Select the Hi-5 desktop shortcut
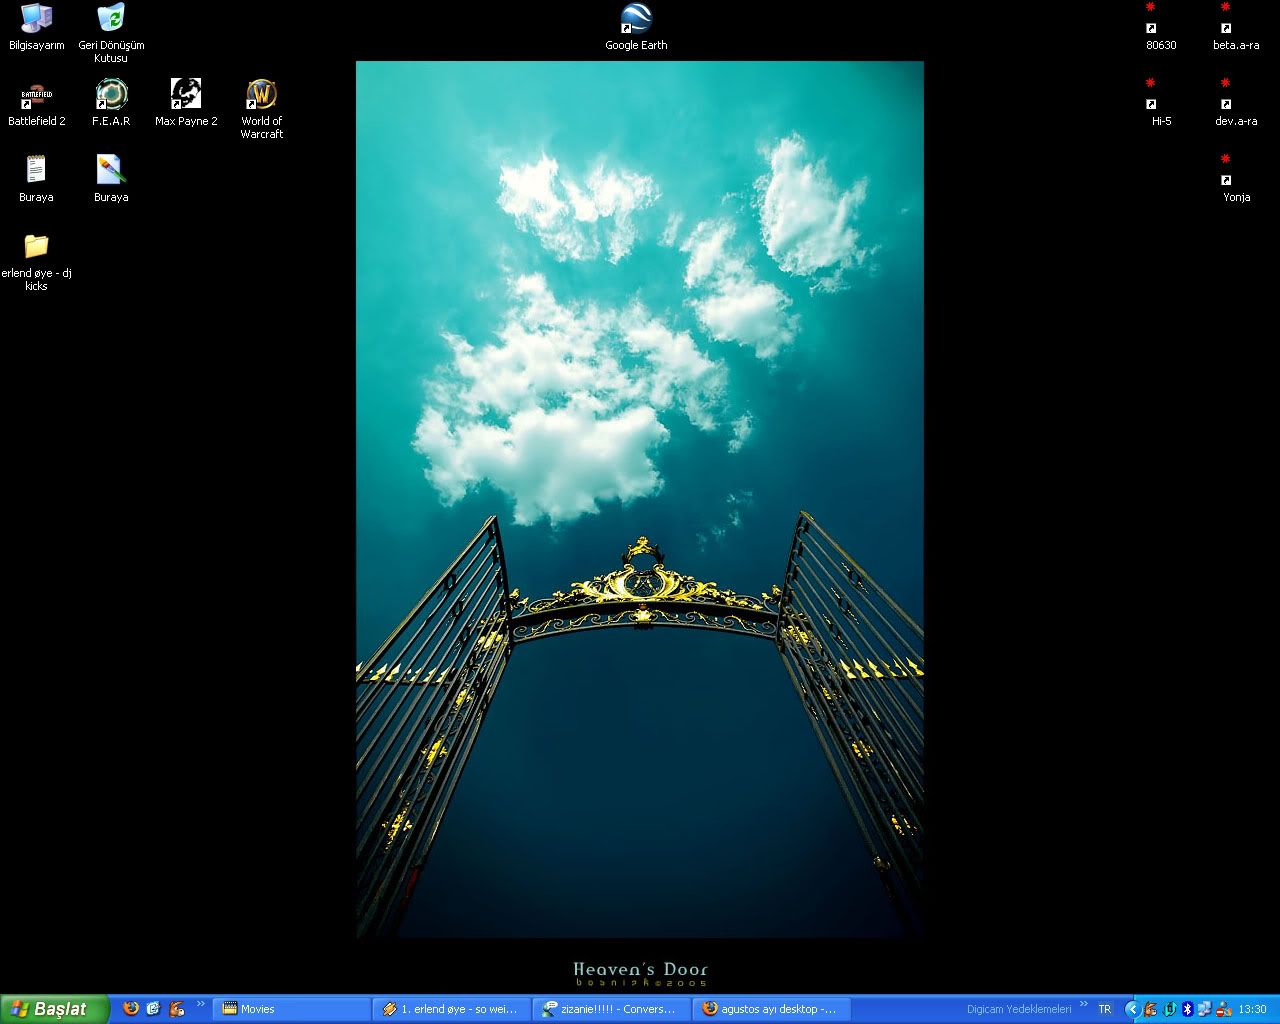Image resolution: width=1280 pixels, height=1024 pixels. pyautogui.click(x=1161, y=103)
